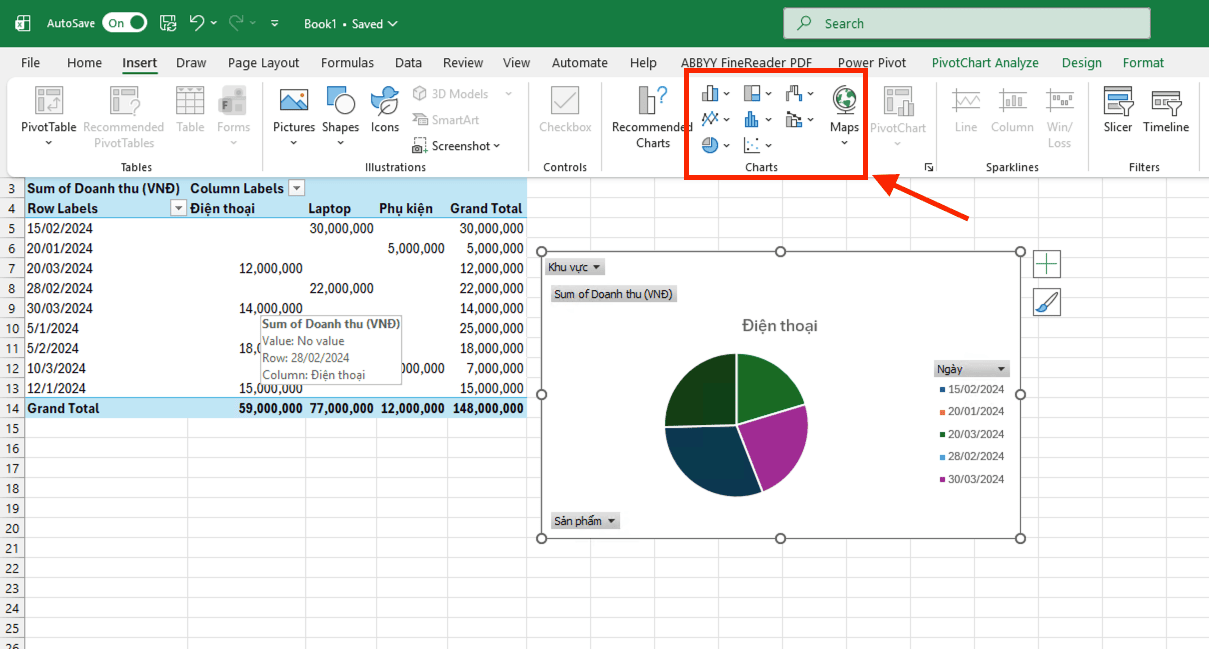Click the Insert Pie chart icon
The height and width of the screenshot is (649, 1209).
point(708,144)
